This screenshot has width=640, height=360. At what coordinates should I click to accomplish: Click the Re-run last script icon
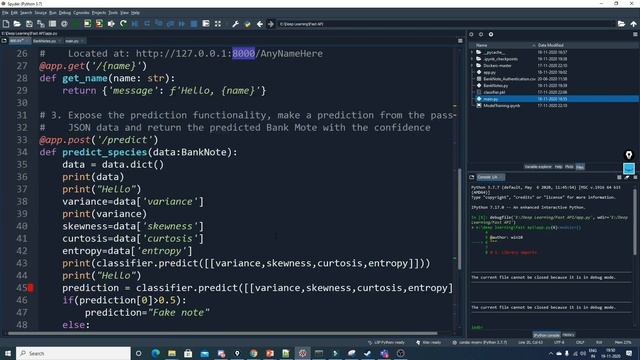tap(123, 24)
